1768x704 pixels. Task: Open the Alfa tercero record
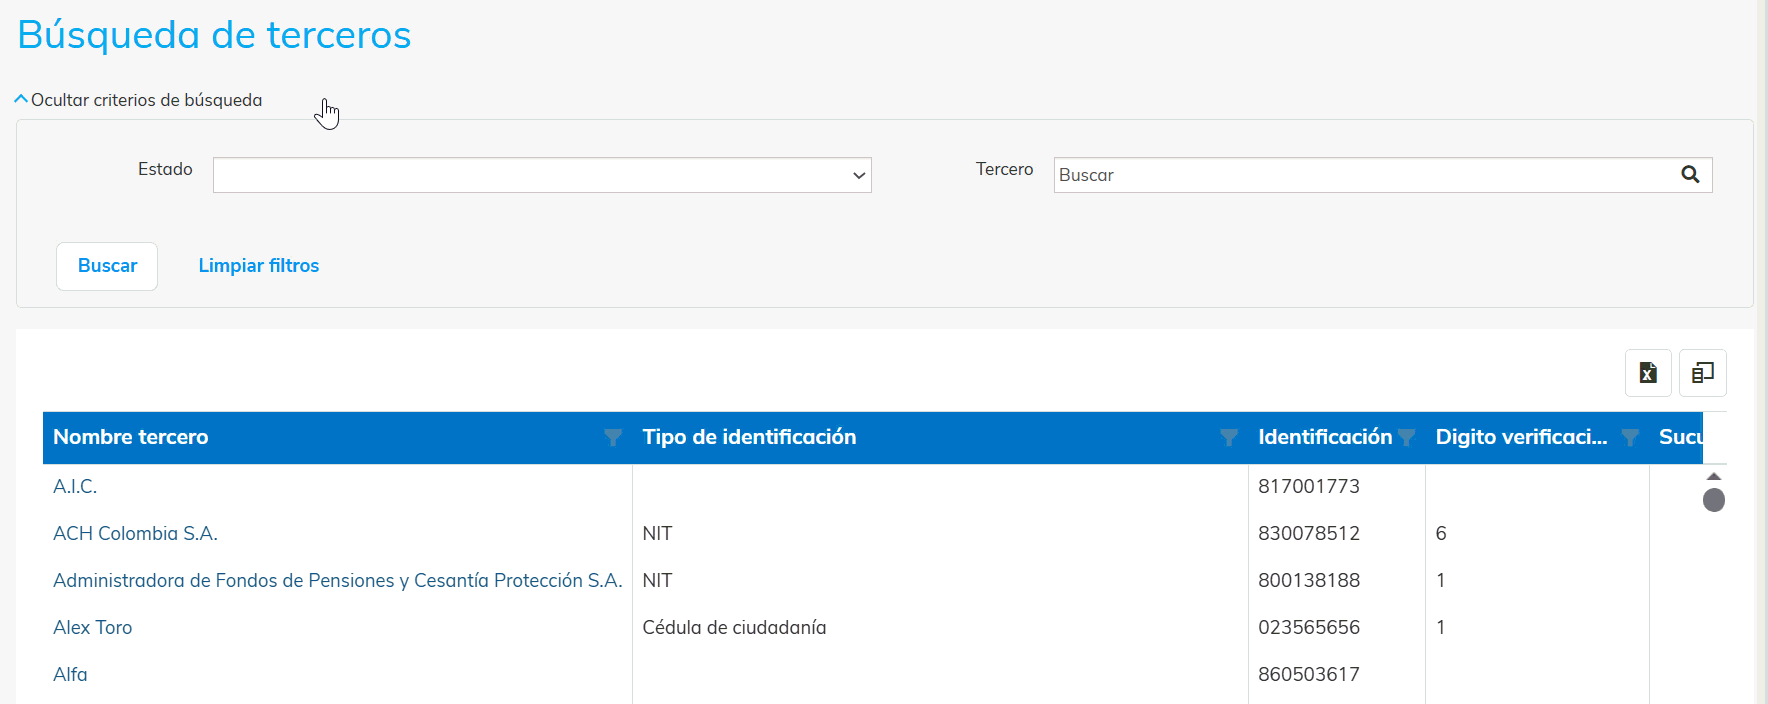click(70, 675)
